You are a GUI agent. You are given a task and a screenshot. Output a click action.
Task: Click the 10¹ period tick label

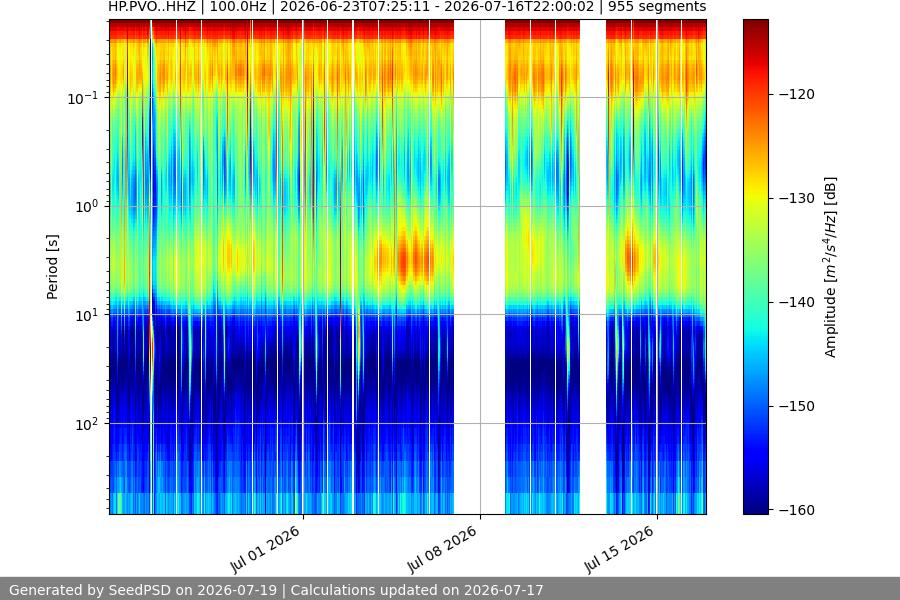[87, 315]
